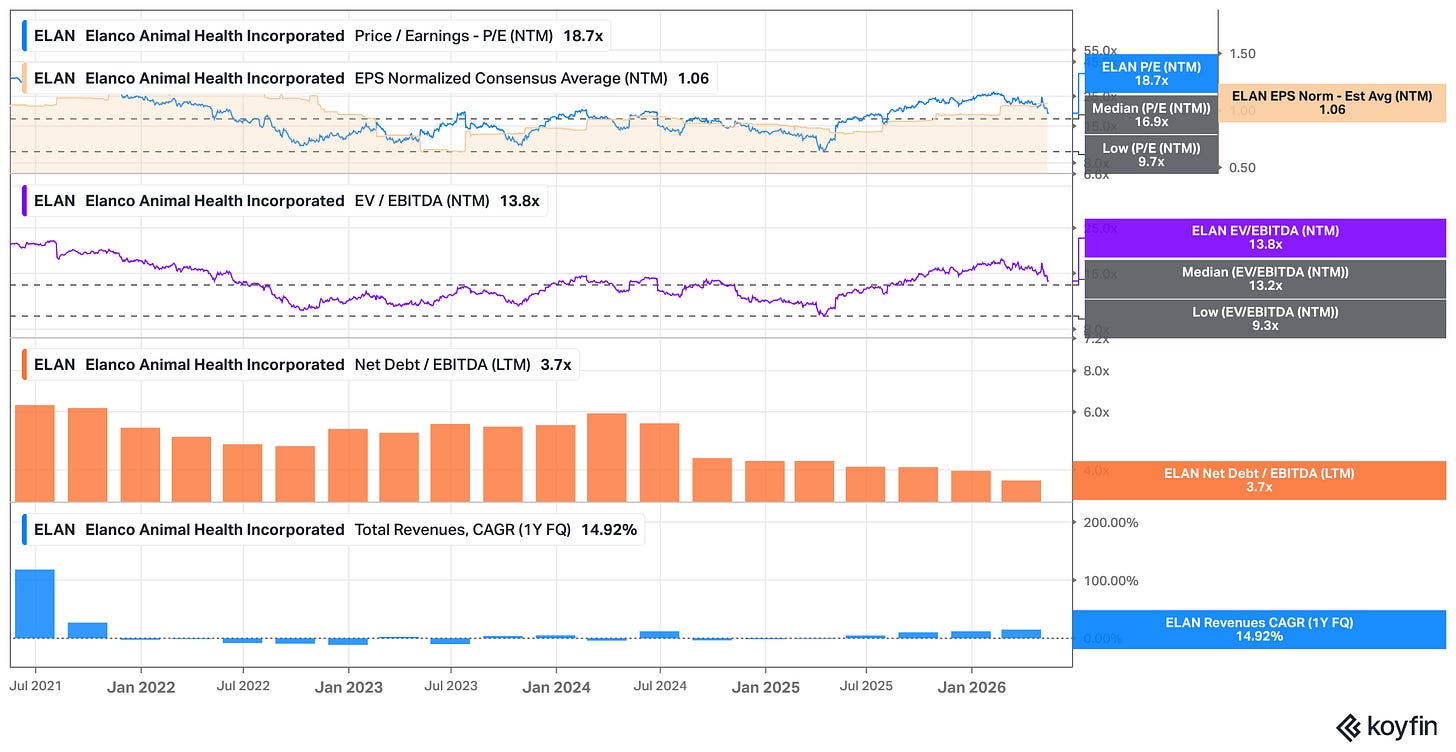The width and height of the screenshot is (1456, 752).
Task: Select the EPS Normalized Consensus Average legend
Action: [x=369, y=78]
